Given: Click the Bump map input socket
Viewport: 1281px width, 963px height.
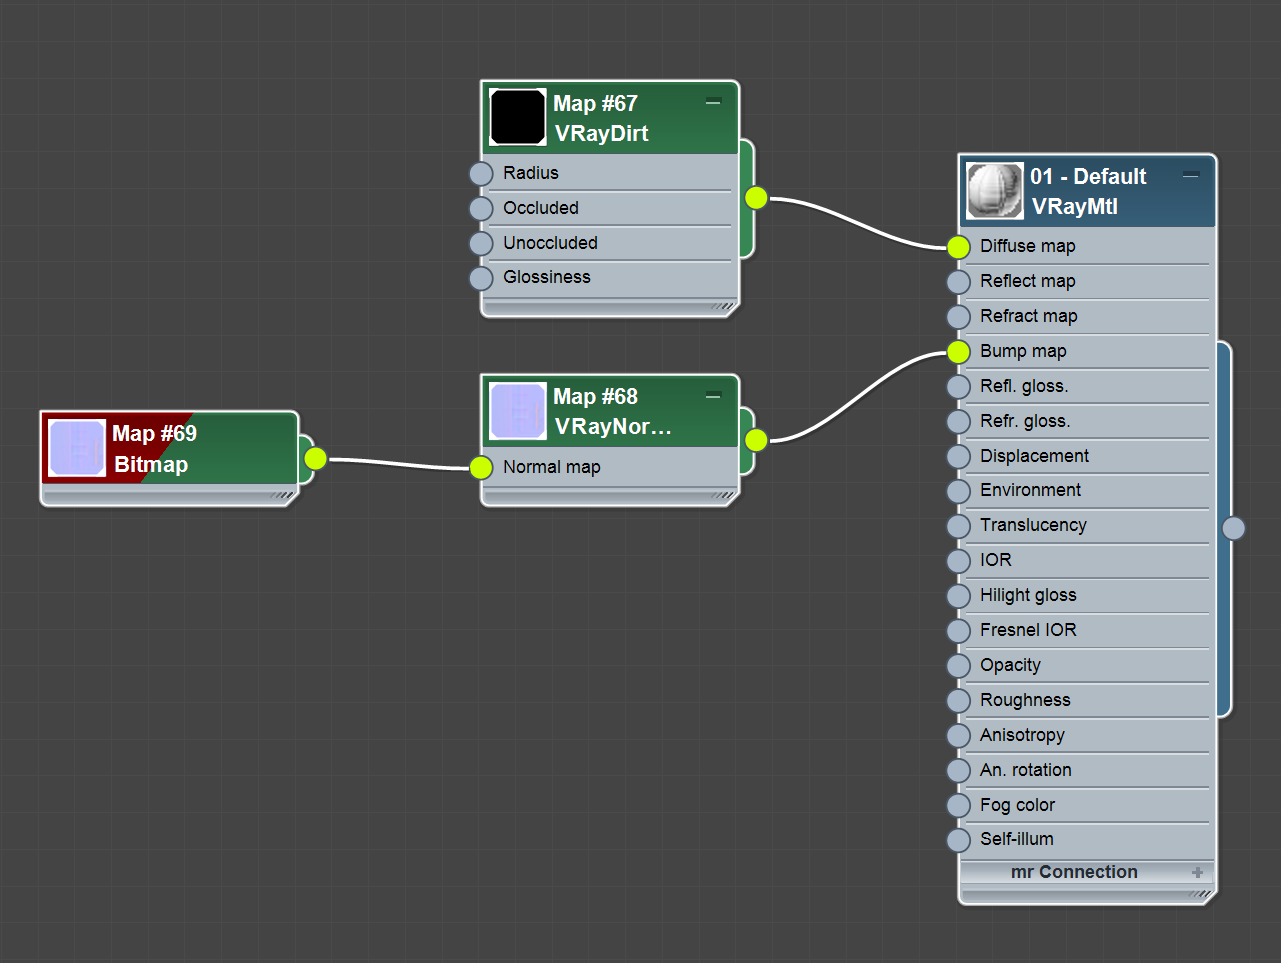Looking at the screenshot, I should pyautogui.click(x=958, y=351).
